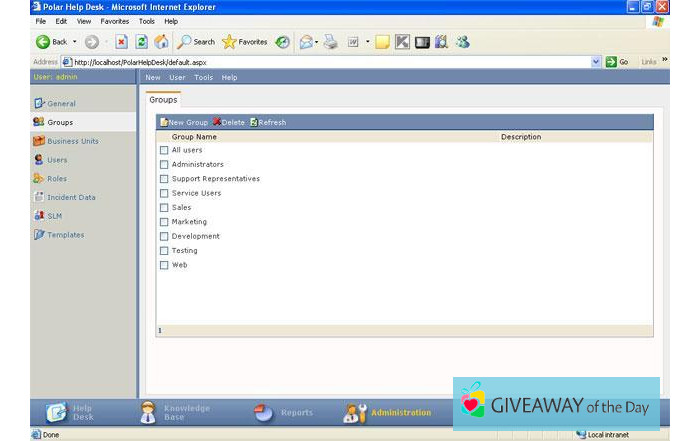
Task: Tick the Support Representatives checkbox
Action: (164, 179)
